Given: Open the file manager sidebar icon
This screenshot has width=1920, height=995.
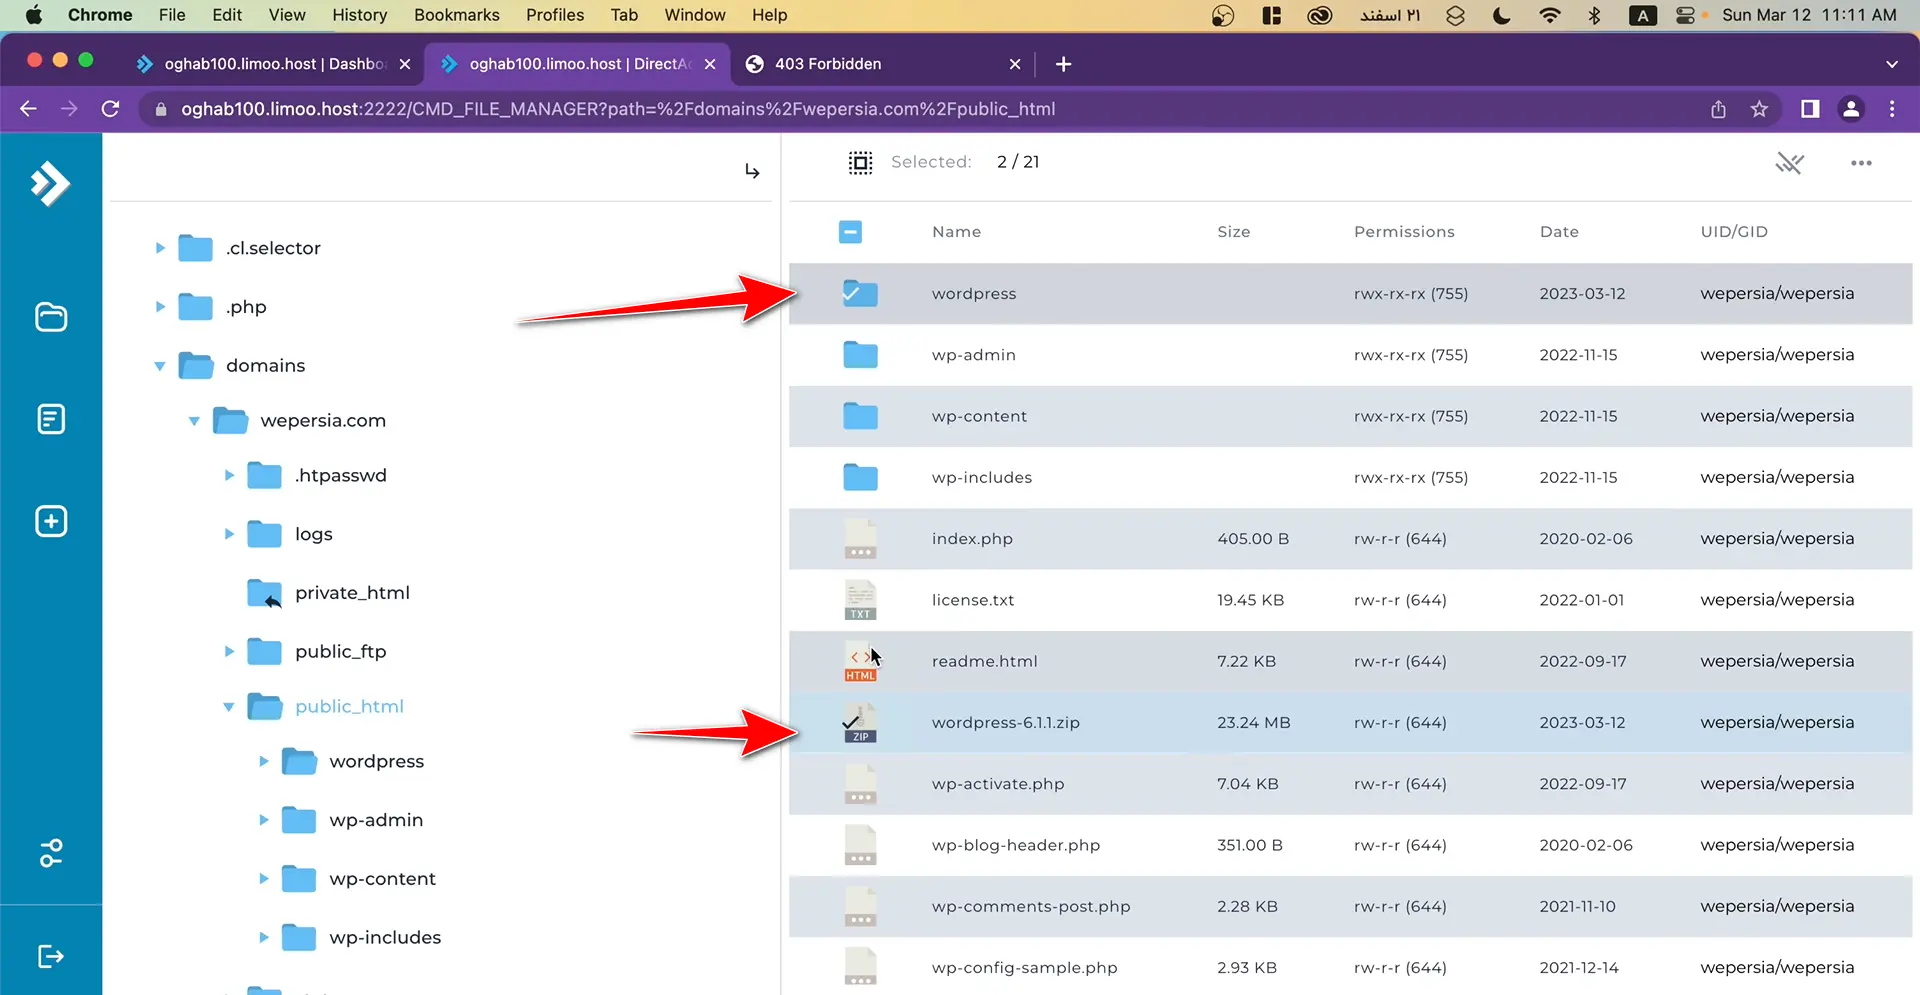Looking at the screenshot, I should (x=51, y=317).
